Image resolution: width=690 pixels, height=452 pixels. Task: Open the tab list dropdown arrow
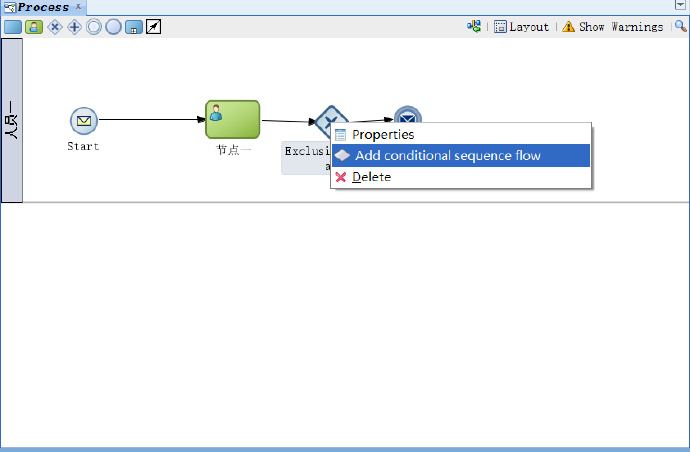pos(680,5)
